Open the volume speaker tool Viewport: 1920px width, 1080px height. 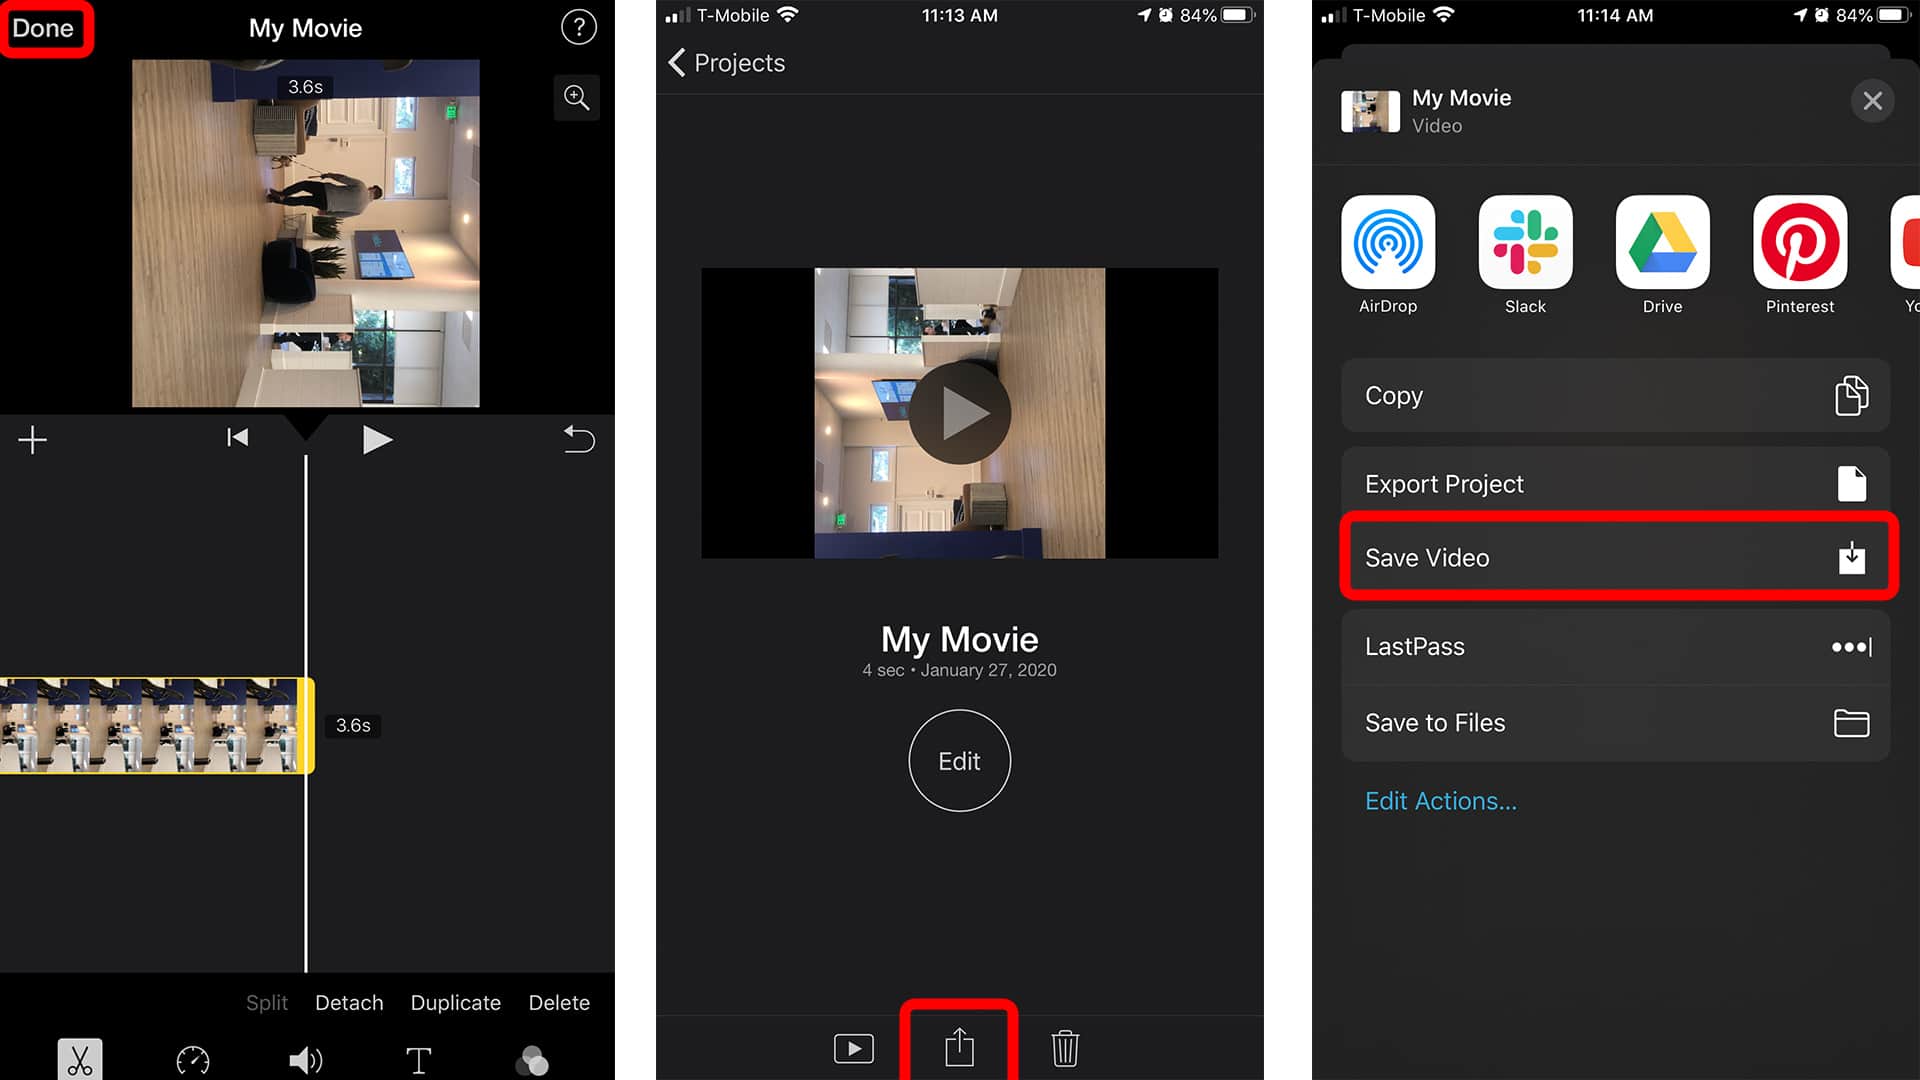pos(306,1060)
